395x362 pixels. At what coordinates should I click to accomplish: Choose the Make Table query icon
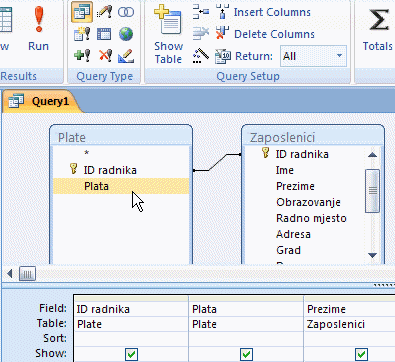click(82, 34)
